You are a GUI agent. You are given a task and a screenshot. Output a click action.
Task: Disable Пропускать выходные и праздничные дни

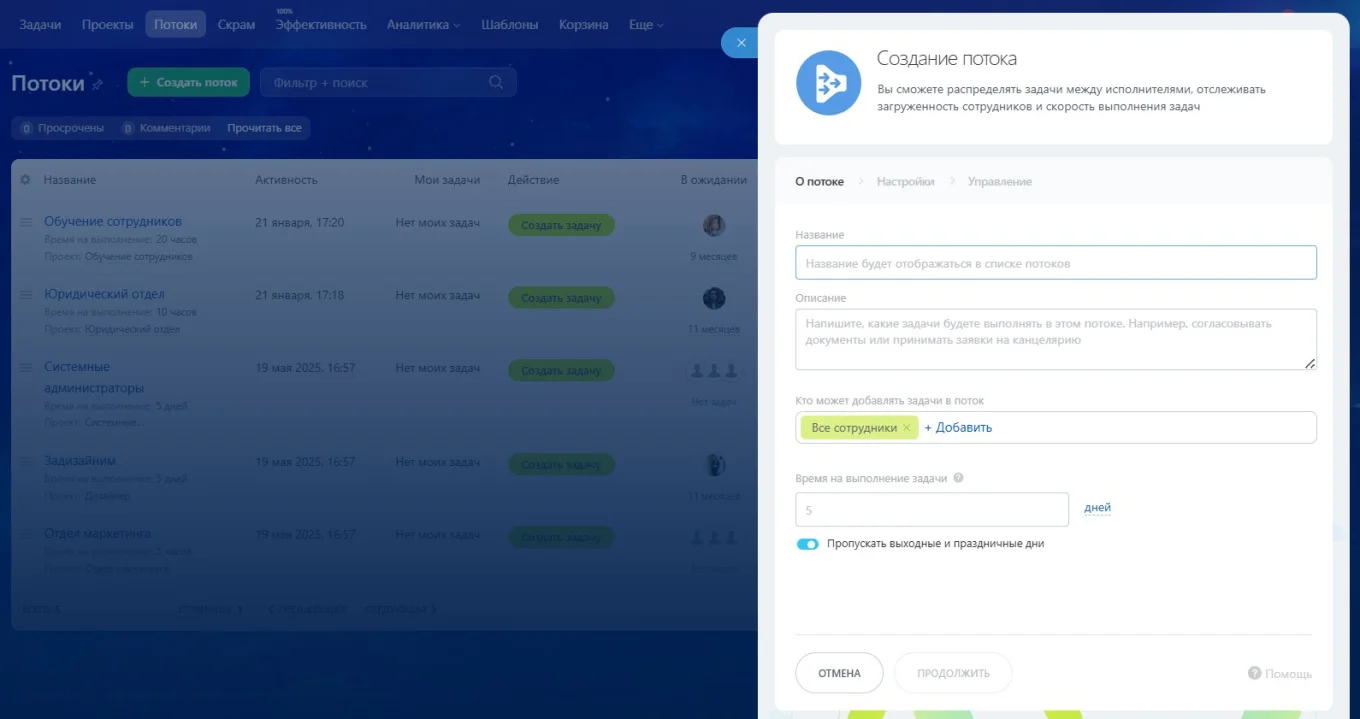coord(808,543)
